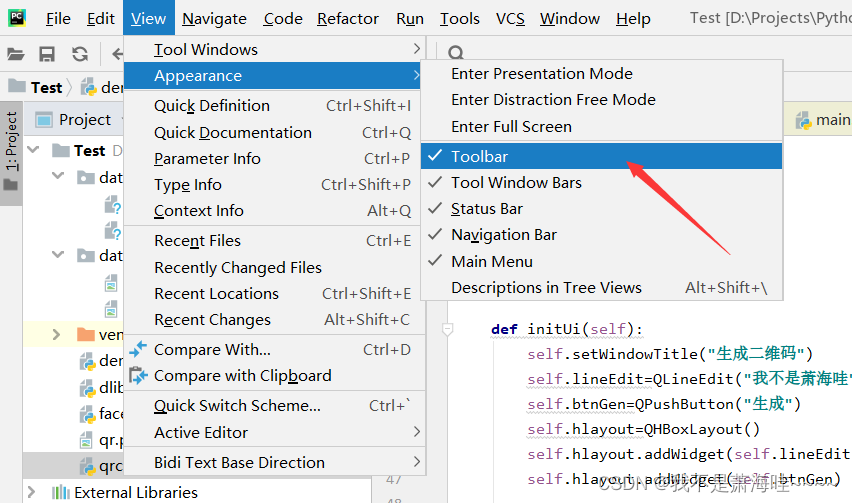Click the main Python file tab
The height and width of the screenshot is (503, 852).
pos(822,120)
